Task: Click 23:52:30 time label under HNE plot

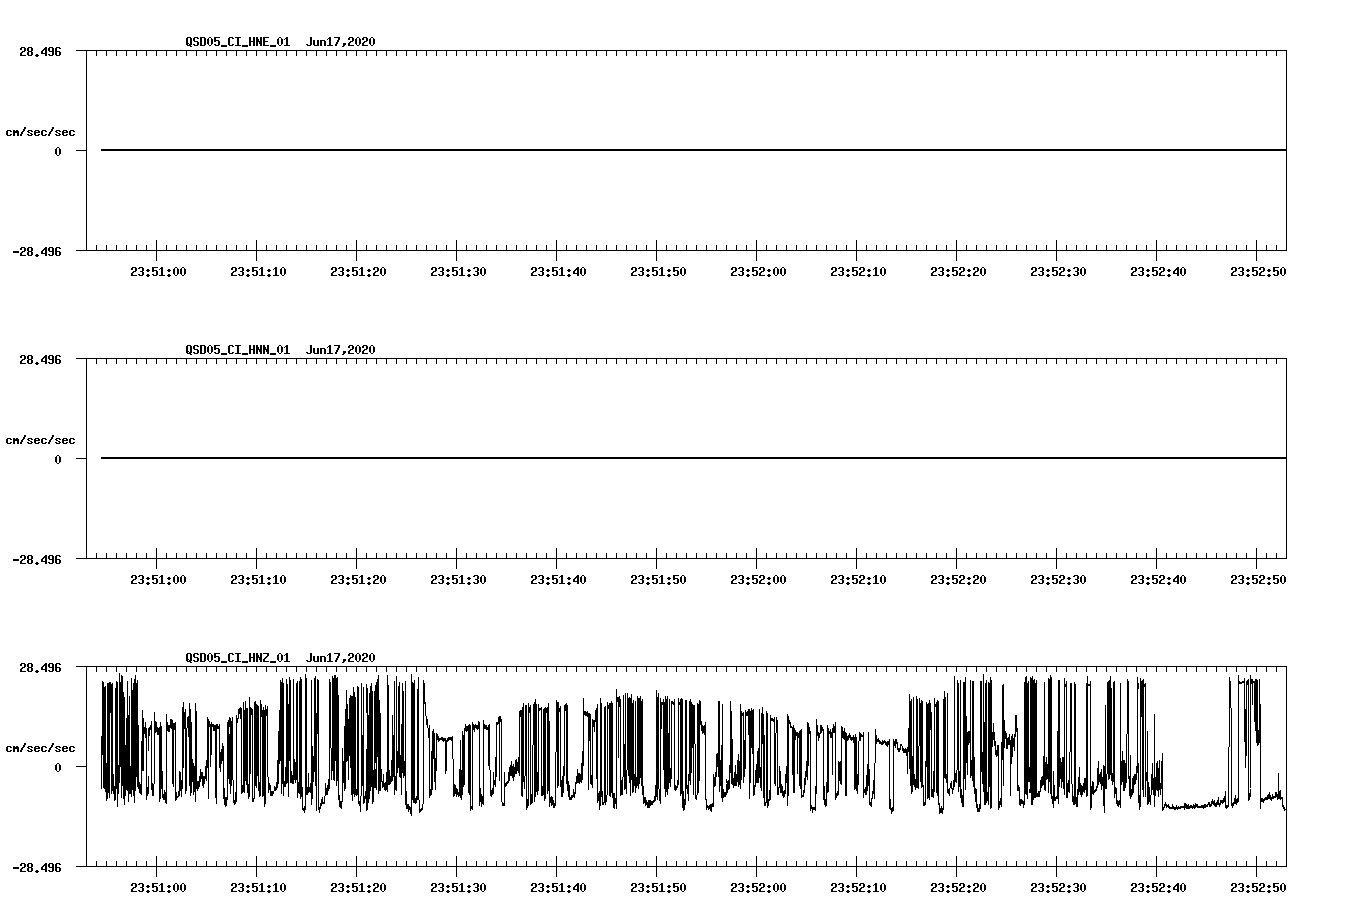Action: pyautogui.click(x=1058, y=272)
